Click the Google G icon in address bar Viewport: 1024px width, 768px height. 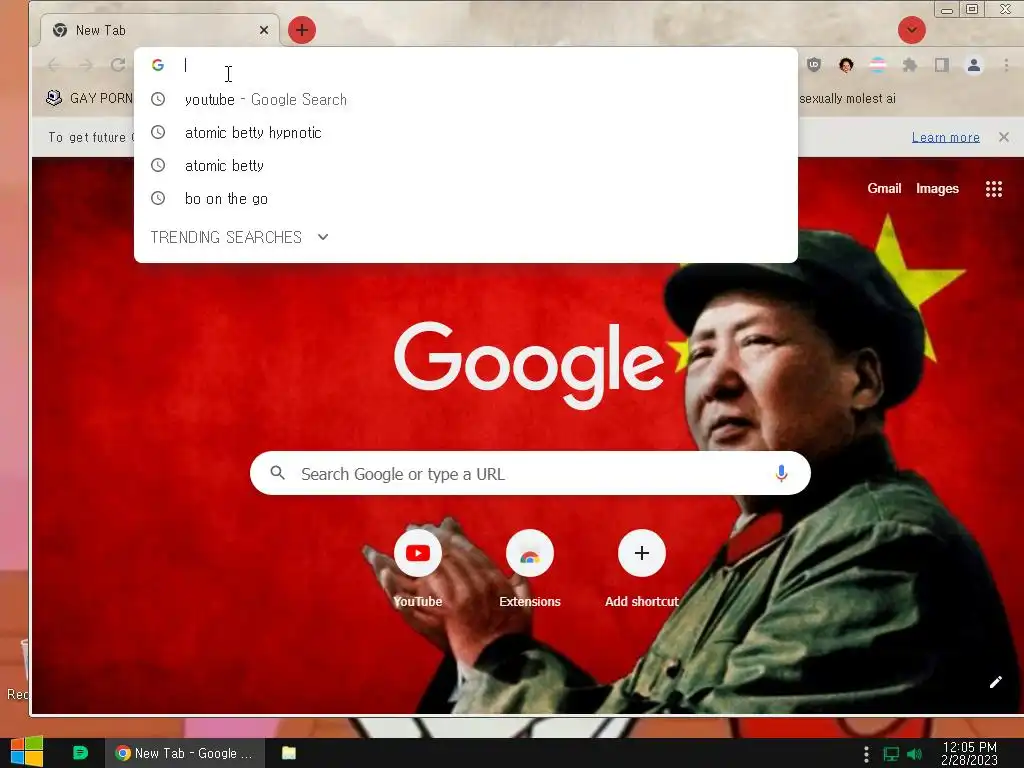click(157, 65)
